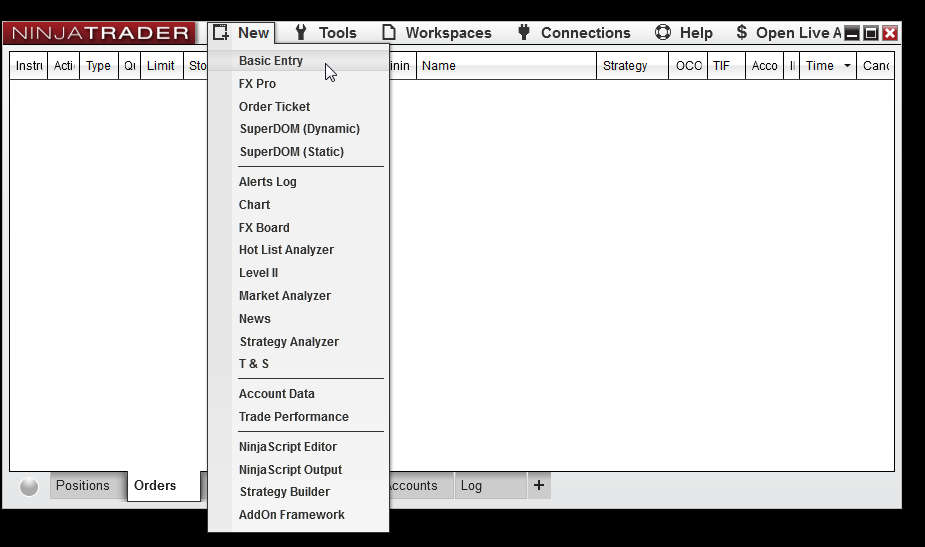This screenshot has width=925, height=547.
Task: Sort by TIF column header
Action: pyautogui.click(x=726, y=65)
